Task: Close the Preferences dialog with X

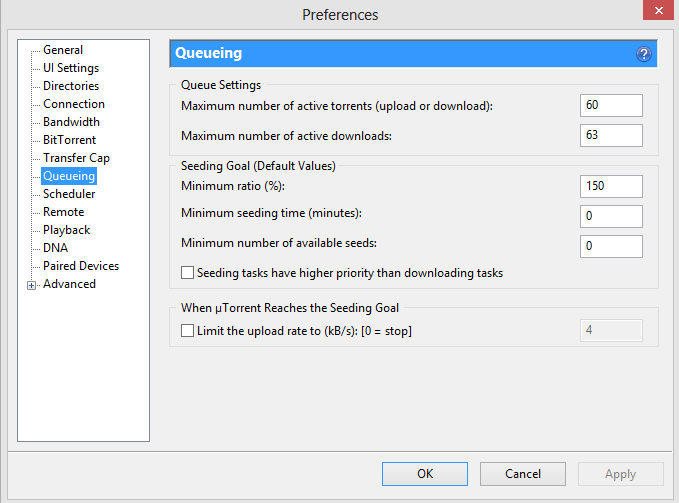Action: point(658,10)
